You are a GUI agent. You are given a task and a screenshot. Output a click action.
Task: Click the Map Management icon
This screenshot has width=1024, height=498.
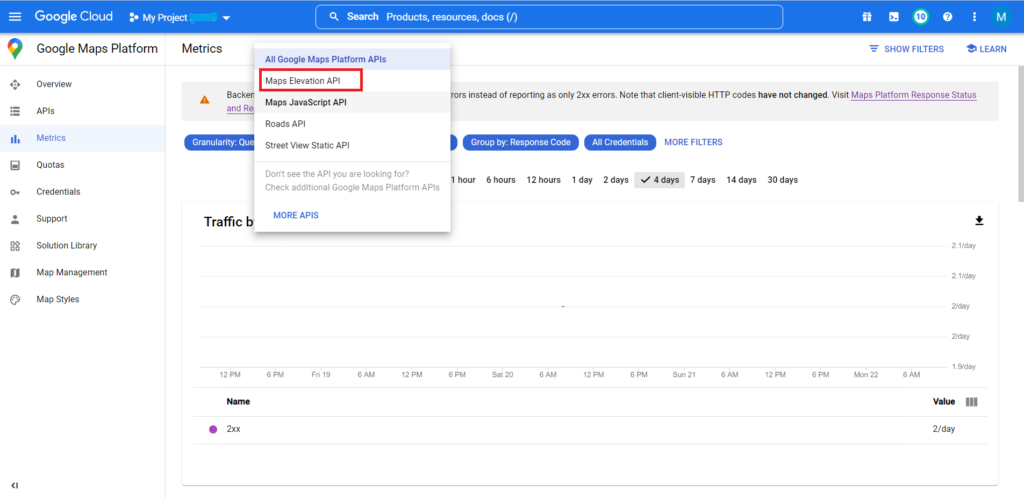(15, 272)
